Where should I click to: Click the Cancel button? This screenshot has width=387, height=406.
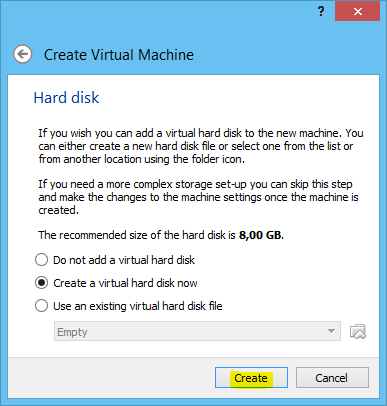332,378
